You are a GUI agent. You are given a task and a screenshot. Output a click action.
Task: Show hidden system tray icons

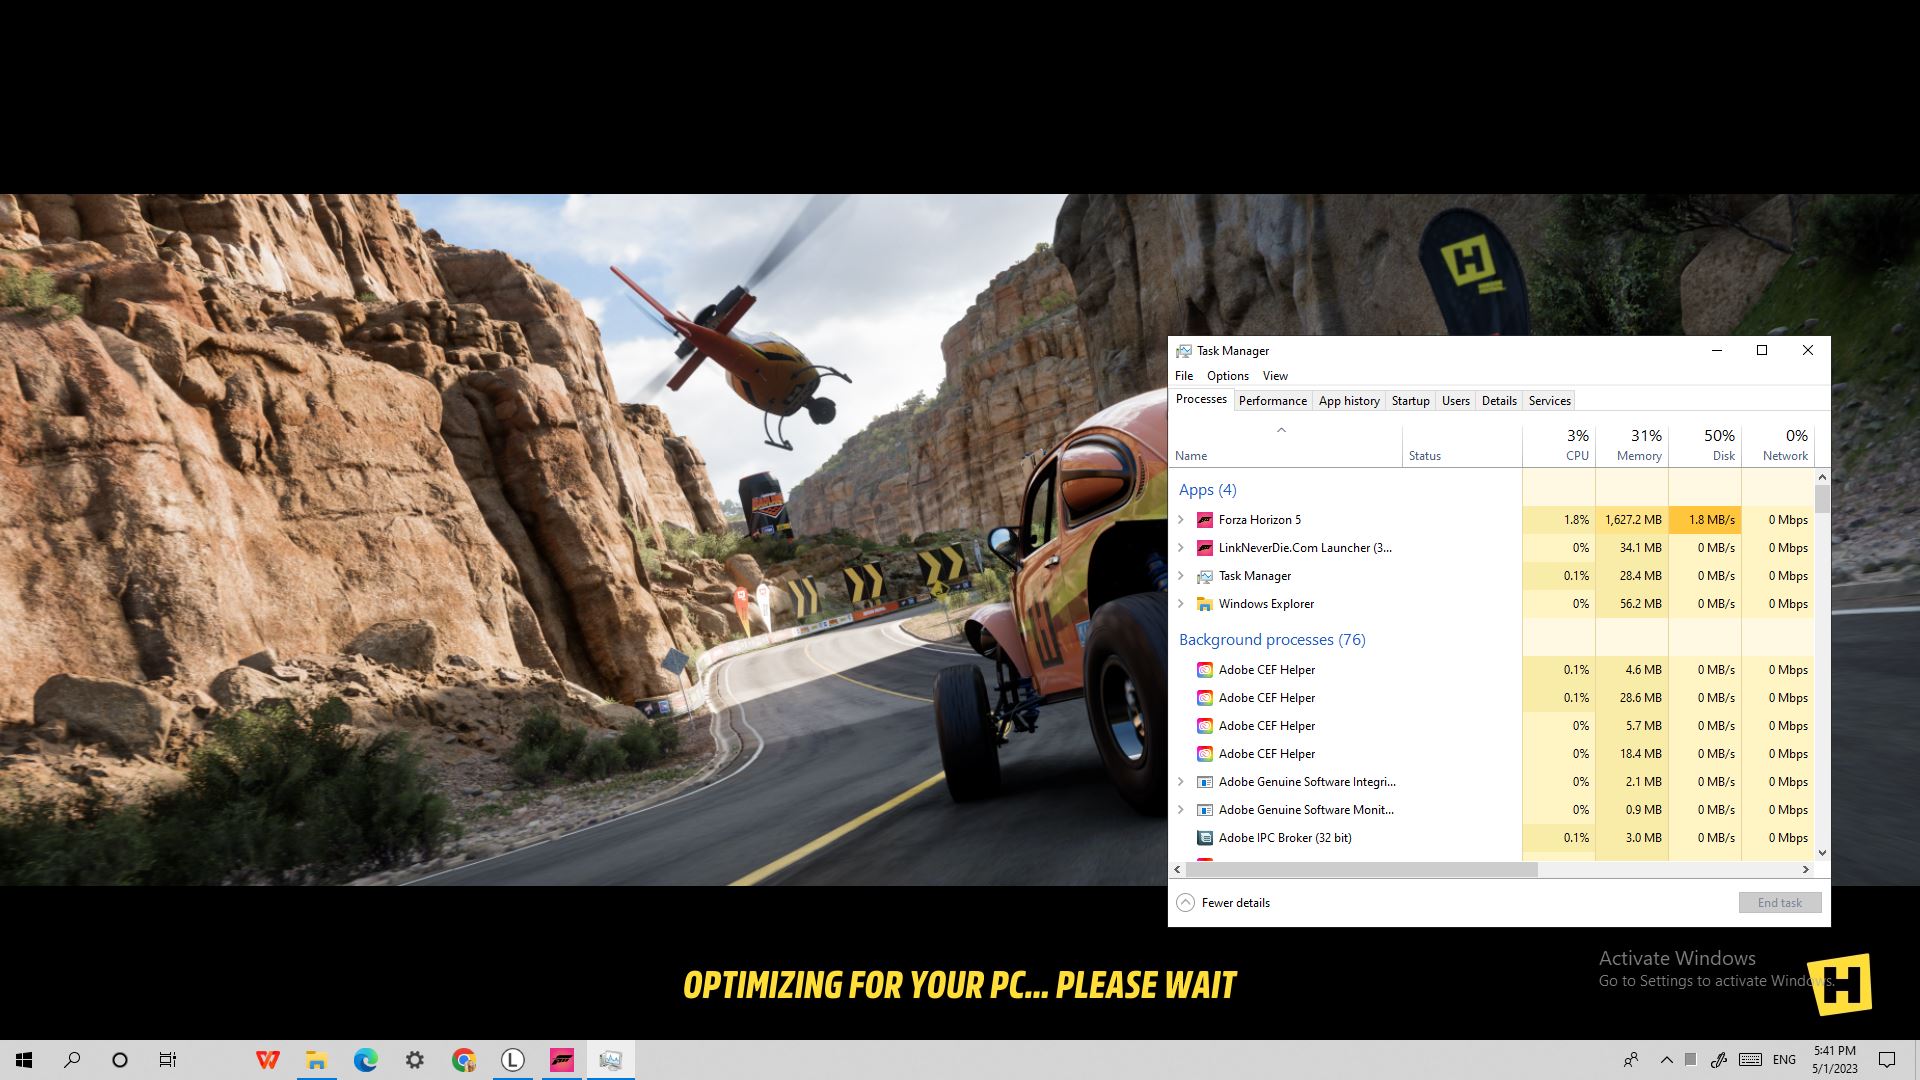(x=1666, y=1060)
